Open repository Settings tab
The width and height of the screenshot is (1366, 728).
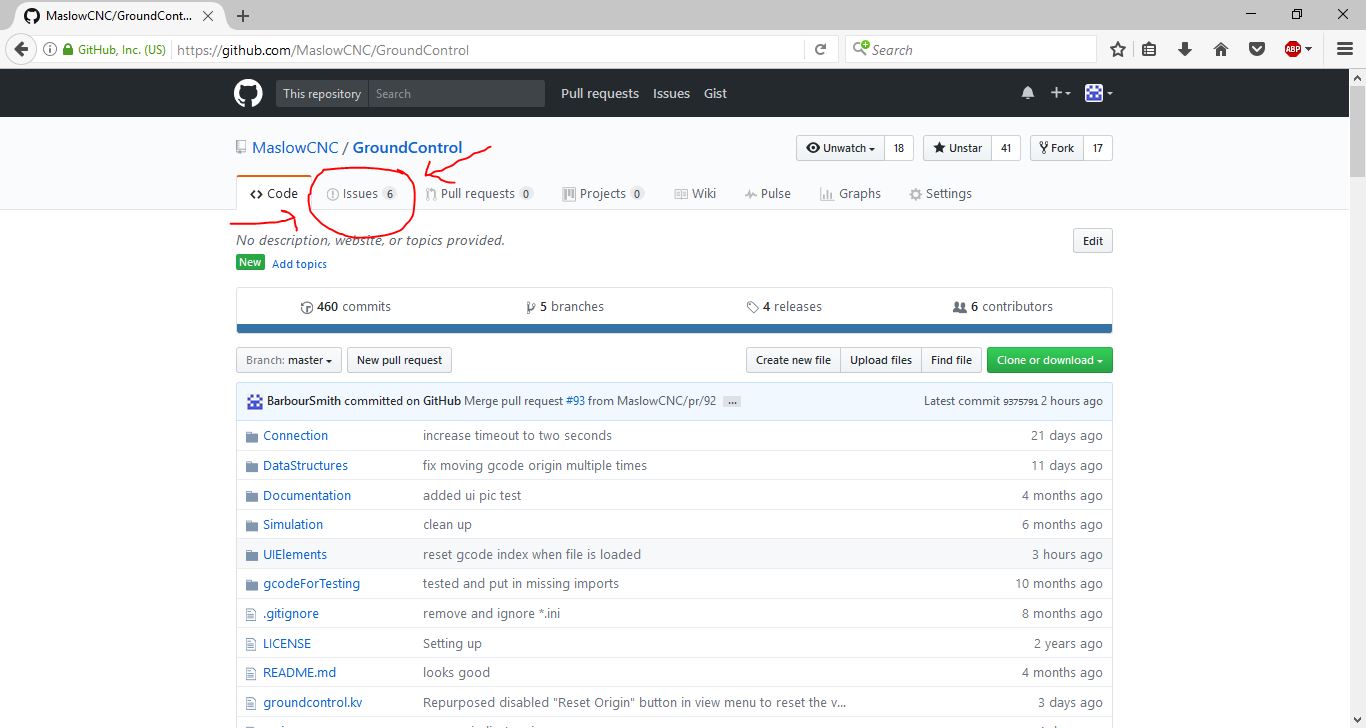coord(940,194)
